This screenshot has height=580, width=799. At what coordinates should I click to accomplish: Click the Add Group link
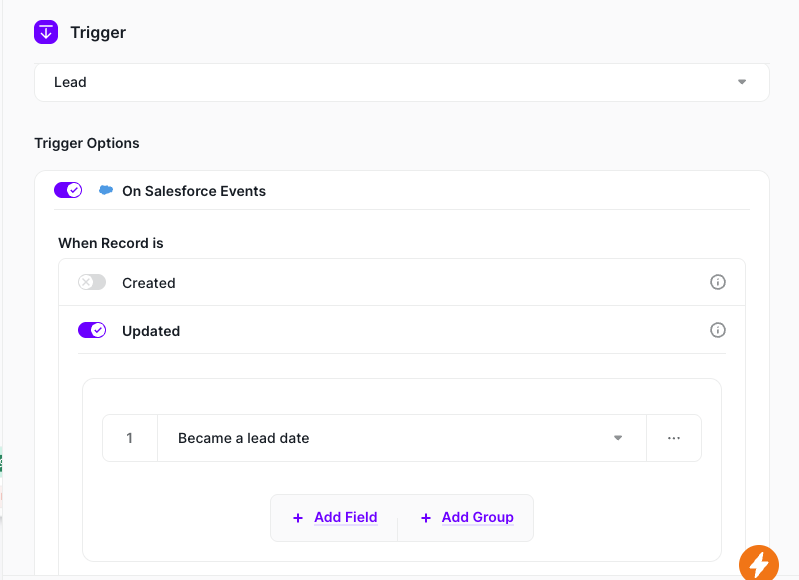click(477, 517)
